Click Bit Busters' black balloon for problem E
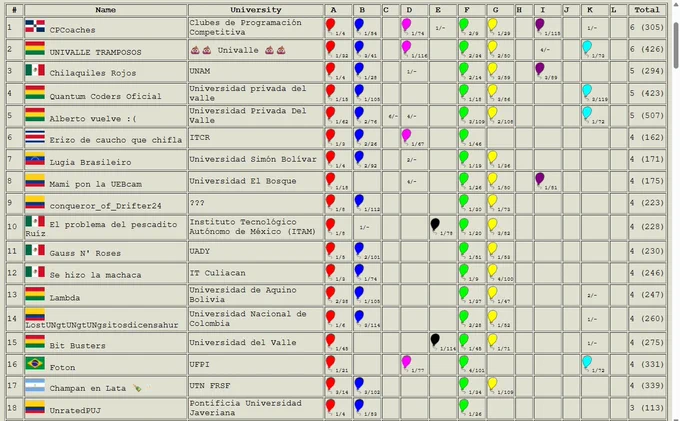 (x=435, y=340)
